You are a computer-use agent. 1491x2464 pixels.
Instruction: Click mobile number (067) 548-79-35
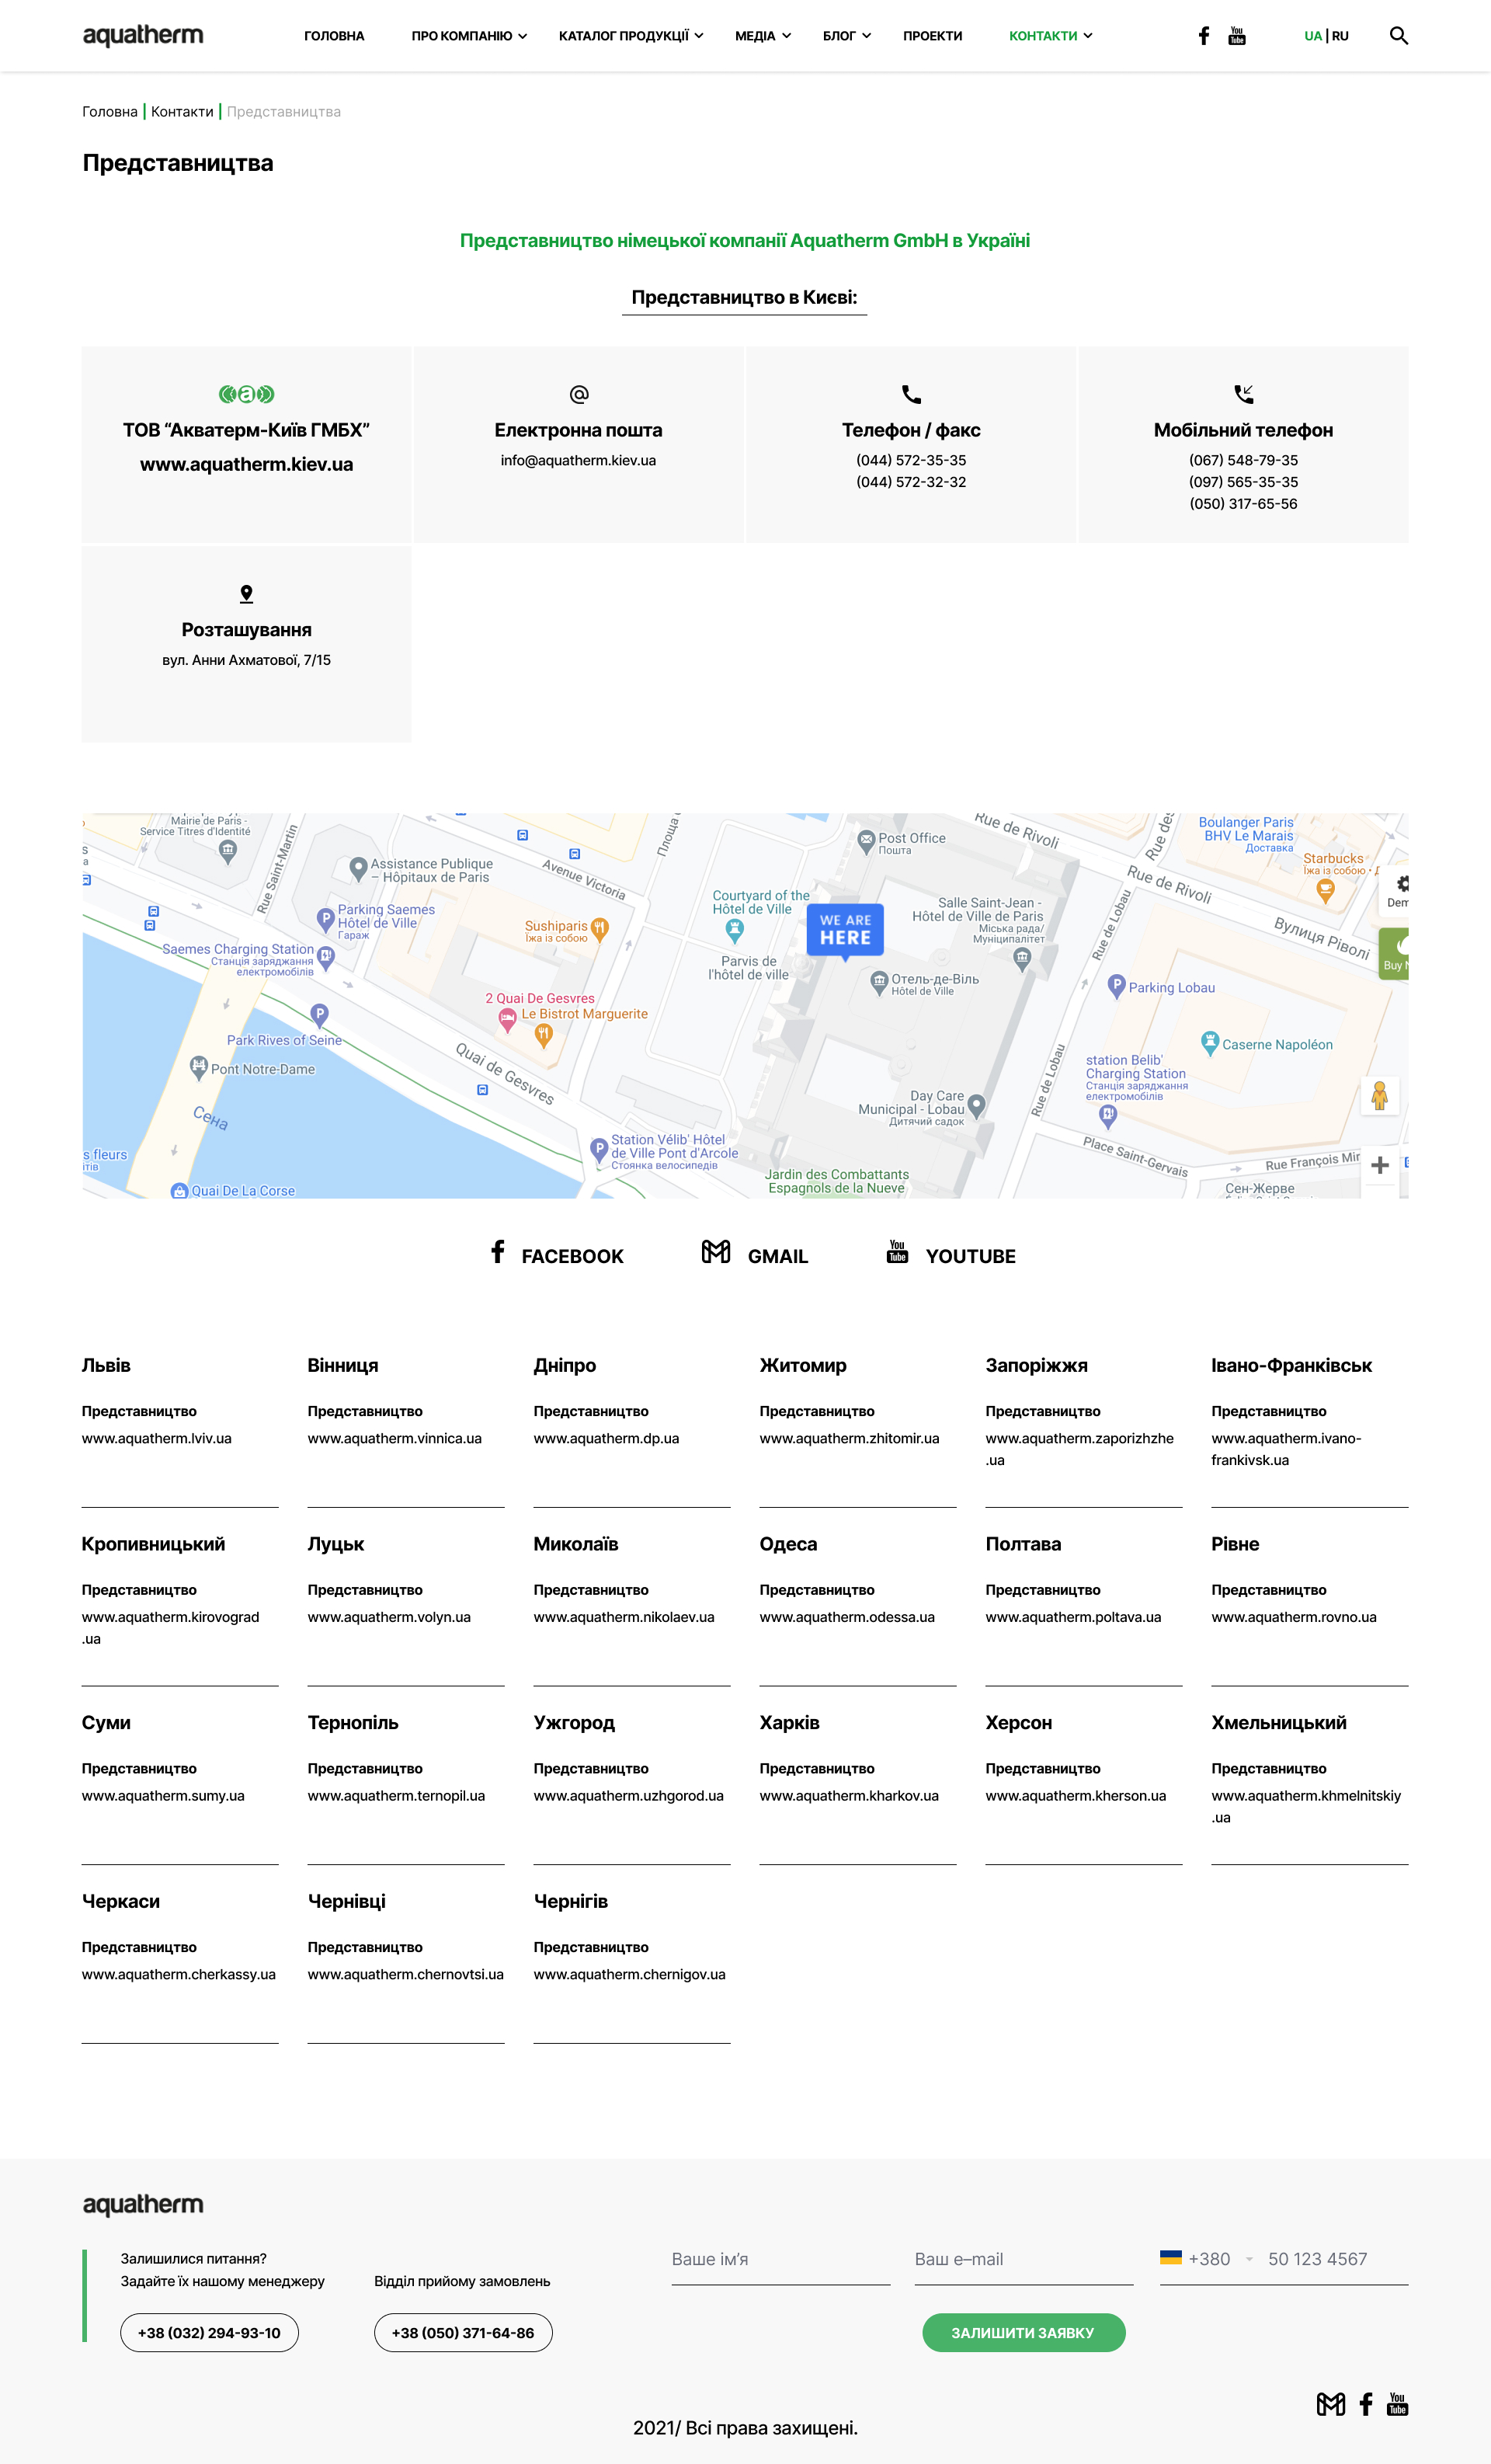[x=1244, y=460]
